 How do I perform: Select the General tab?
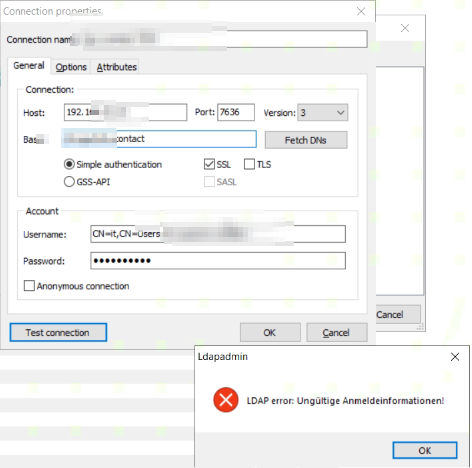[29, 66]
